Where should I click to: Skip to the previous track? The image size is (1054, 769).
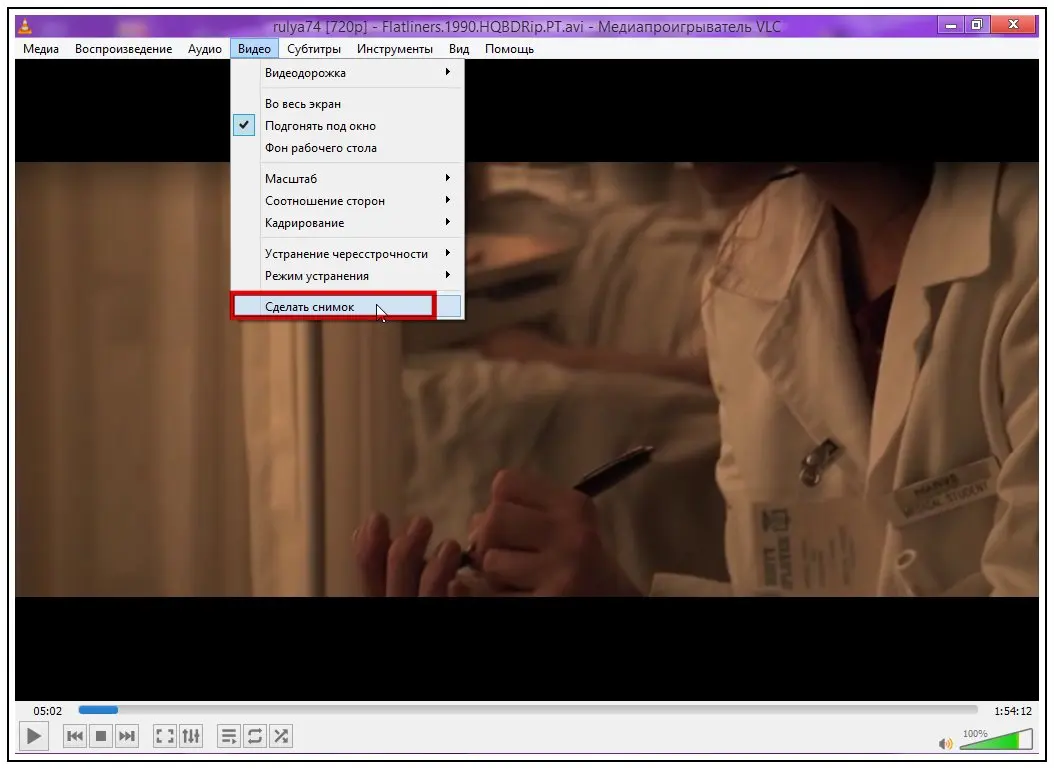(x=75, y=737)
